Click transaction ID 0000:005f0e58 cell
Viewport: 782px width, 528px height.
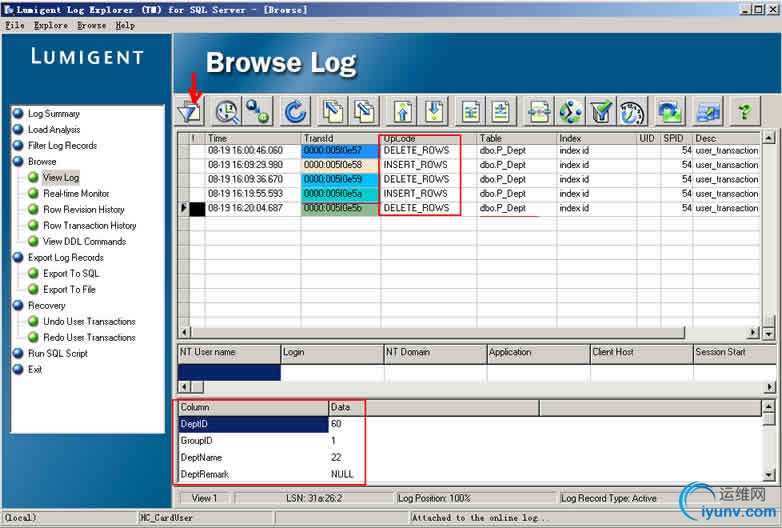pos(341,165)
